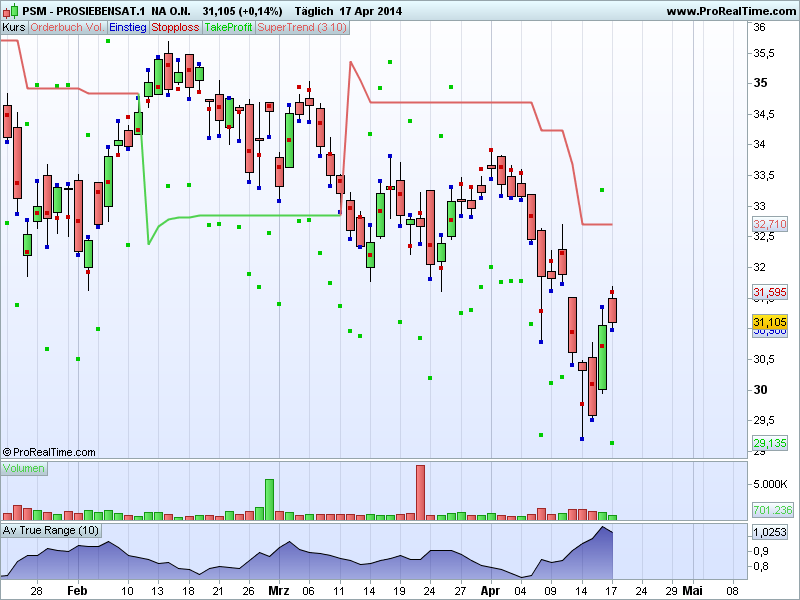The image size is (800, 600).
Task: Click the last red candle on 17 Apr
Action: (x=612, y=310)
